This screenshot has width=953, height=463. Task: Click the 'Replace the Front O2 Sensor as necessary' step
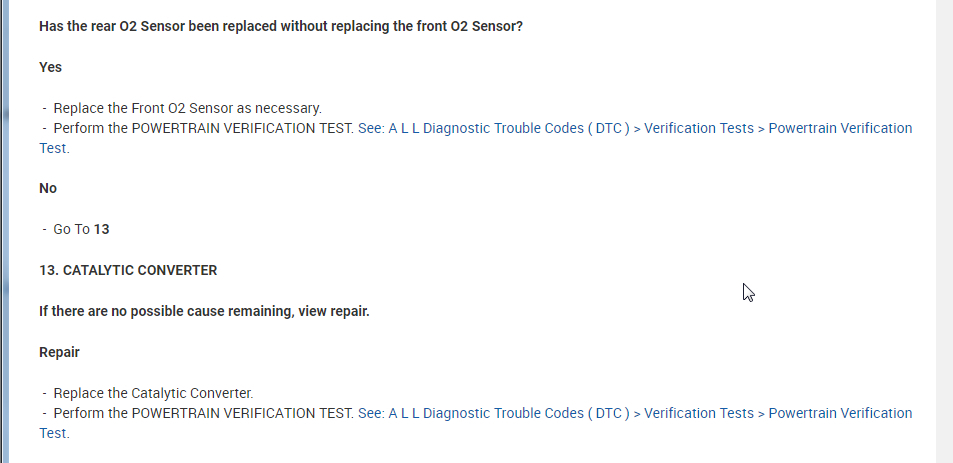pos(187,108)
